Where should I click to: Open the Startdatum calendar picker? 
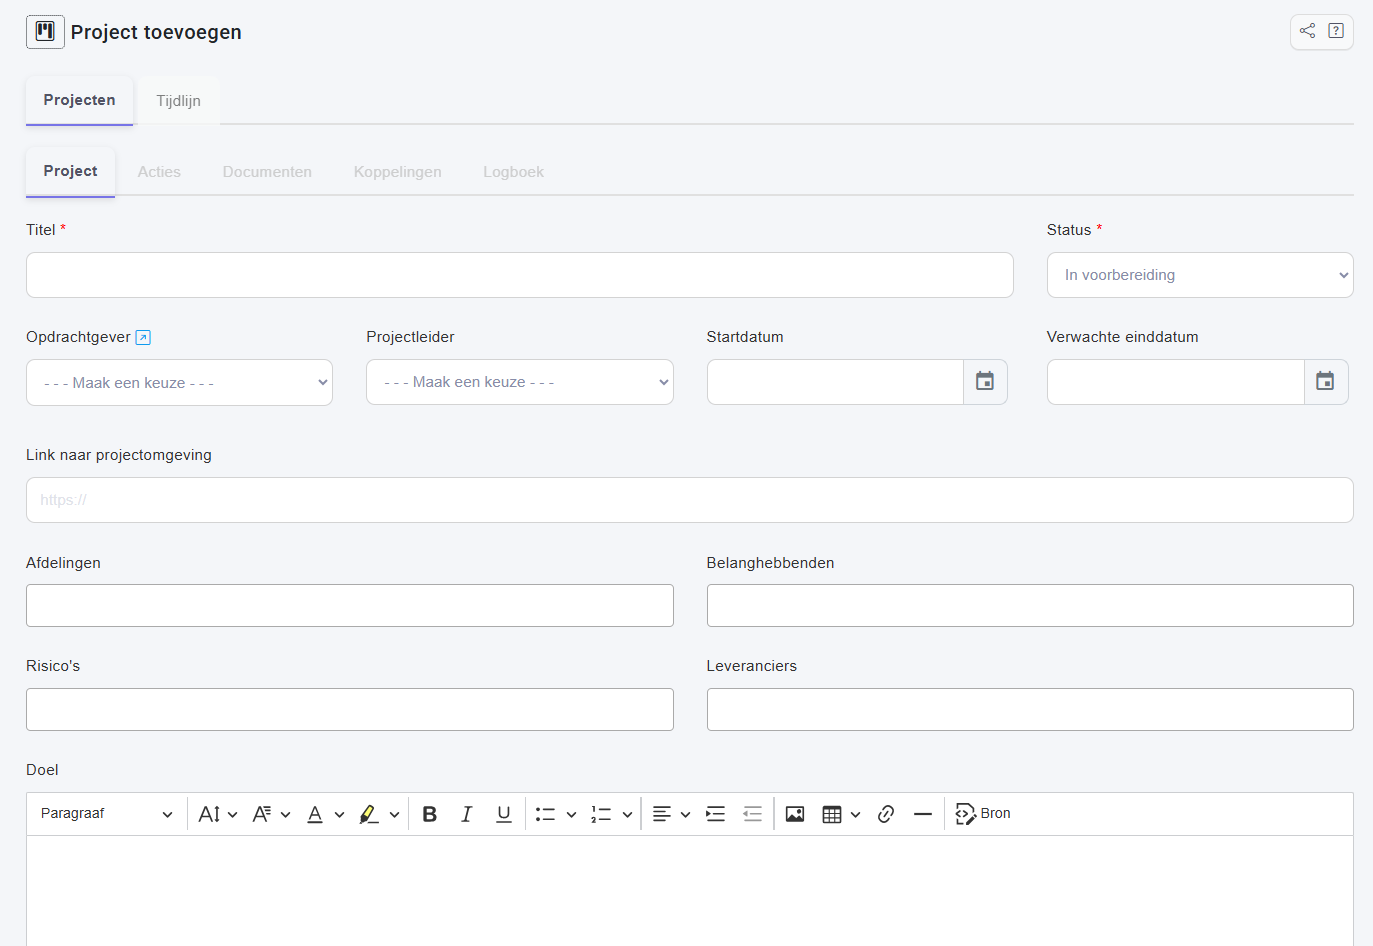pyautogui.click(x=985, y=382)
